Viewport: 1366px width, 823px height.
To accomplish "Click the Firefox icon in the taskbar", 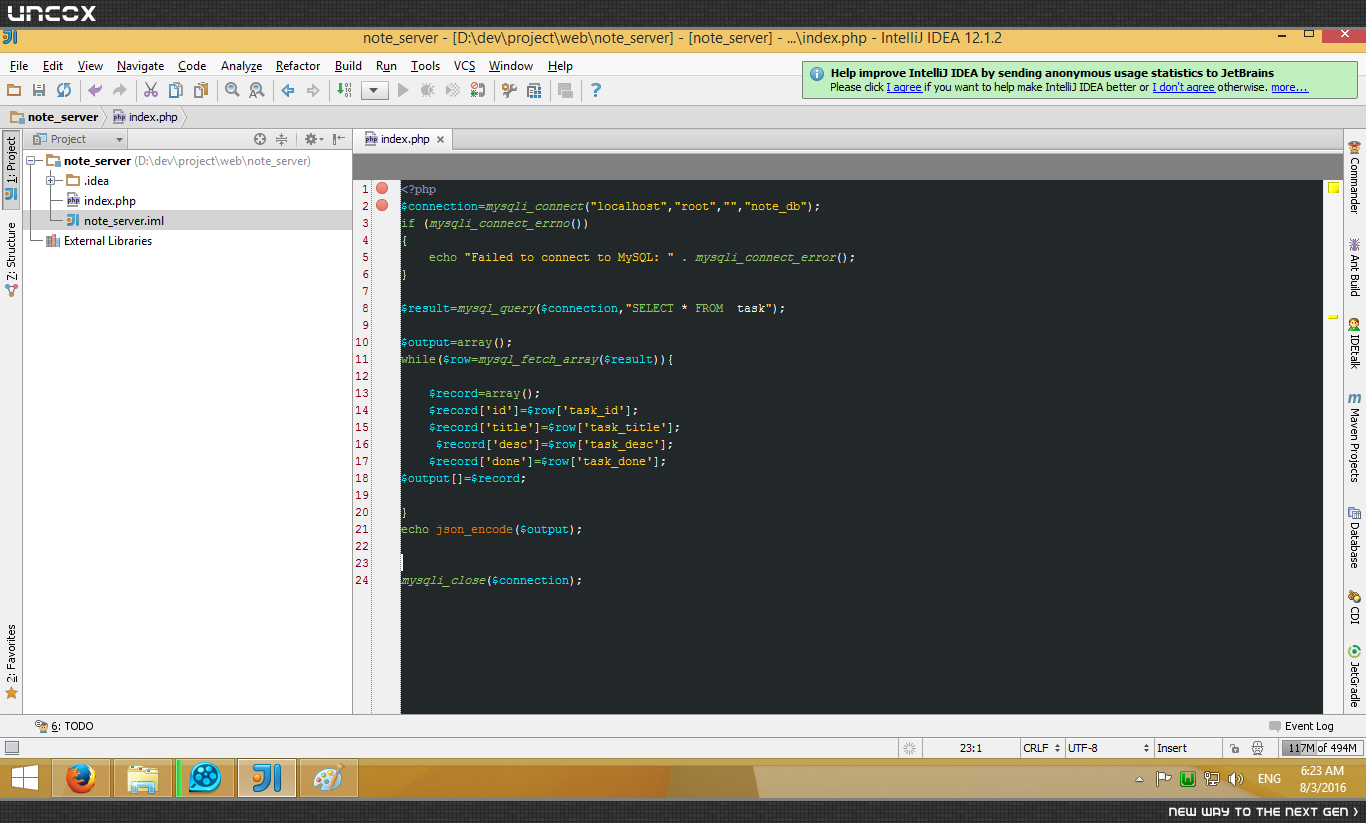I will (80, 778).
